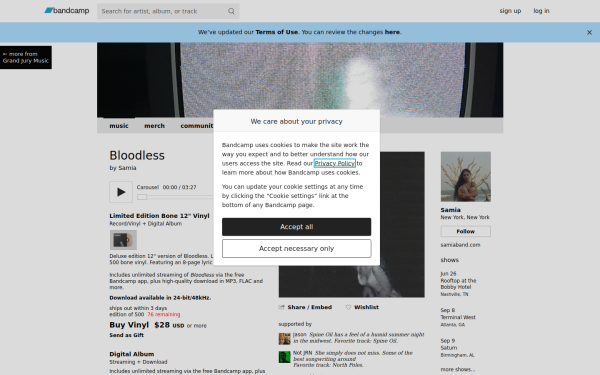600x375 pixels.
Task: Click Send as Gift link
Action: [x=127, y=335]
